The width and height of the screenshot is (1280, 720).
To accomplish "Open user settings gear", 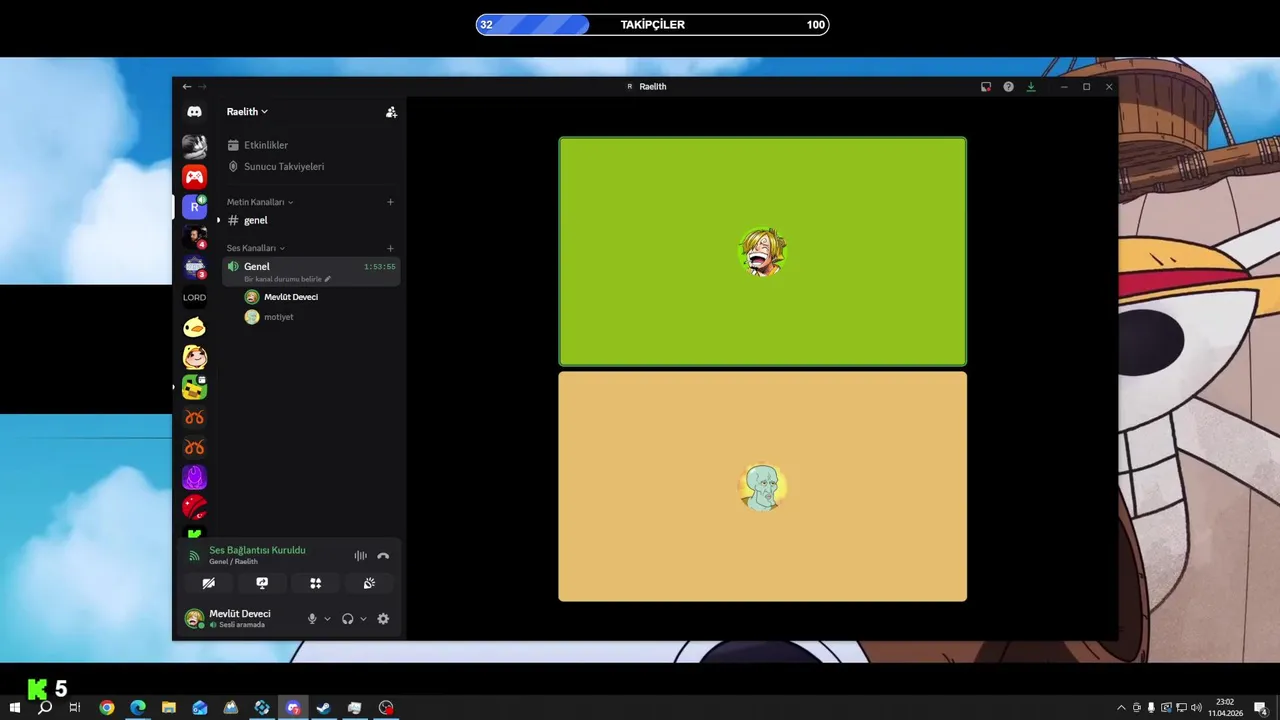I will pos(383,619).
